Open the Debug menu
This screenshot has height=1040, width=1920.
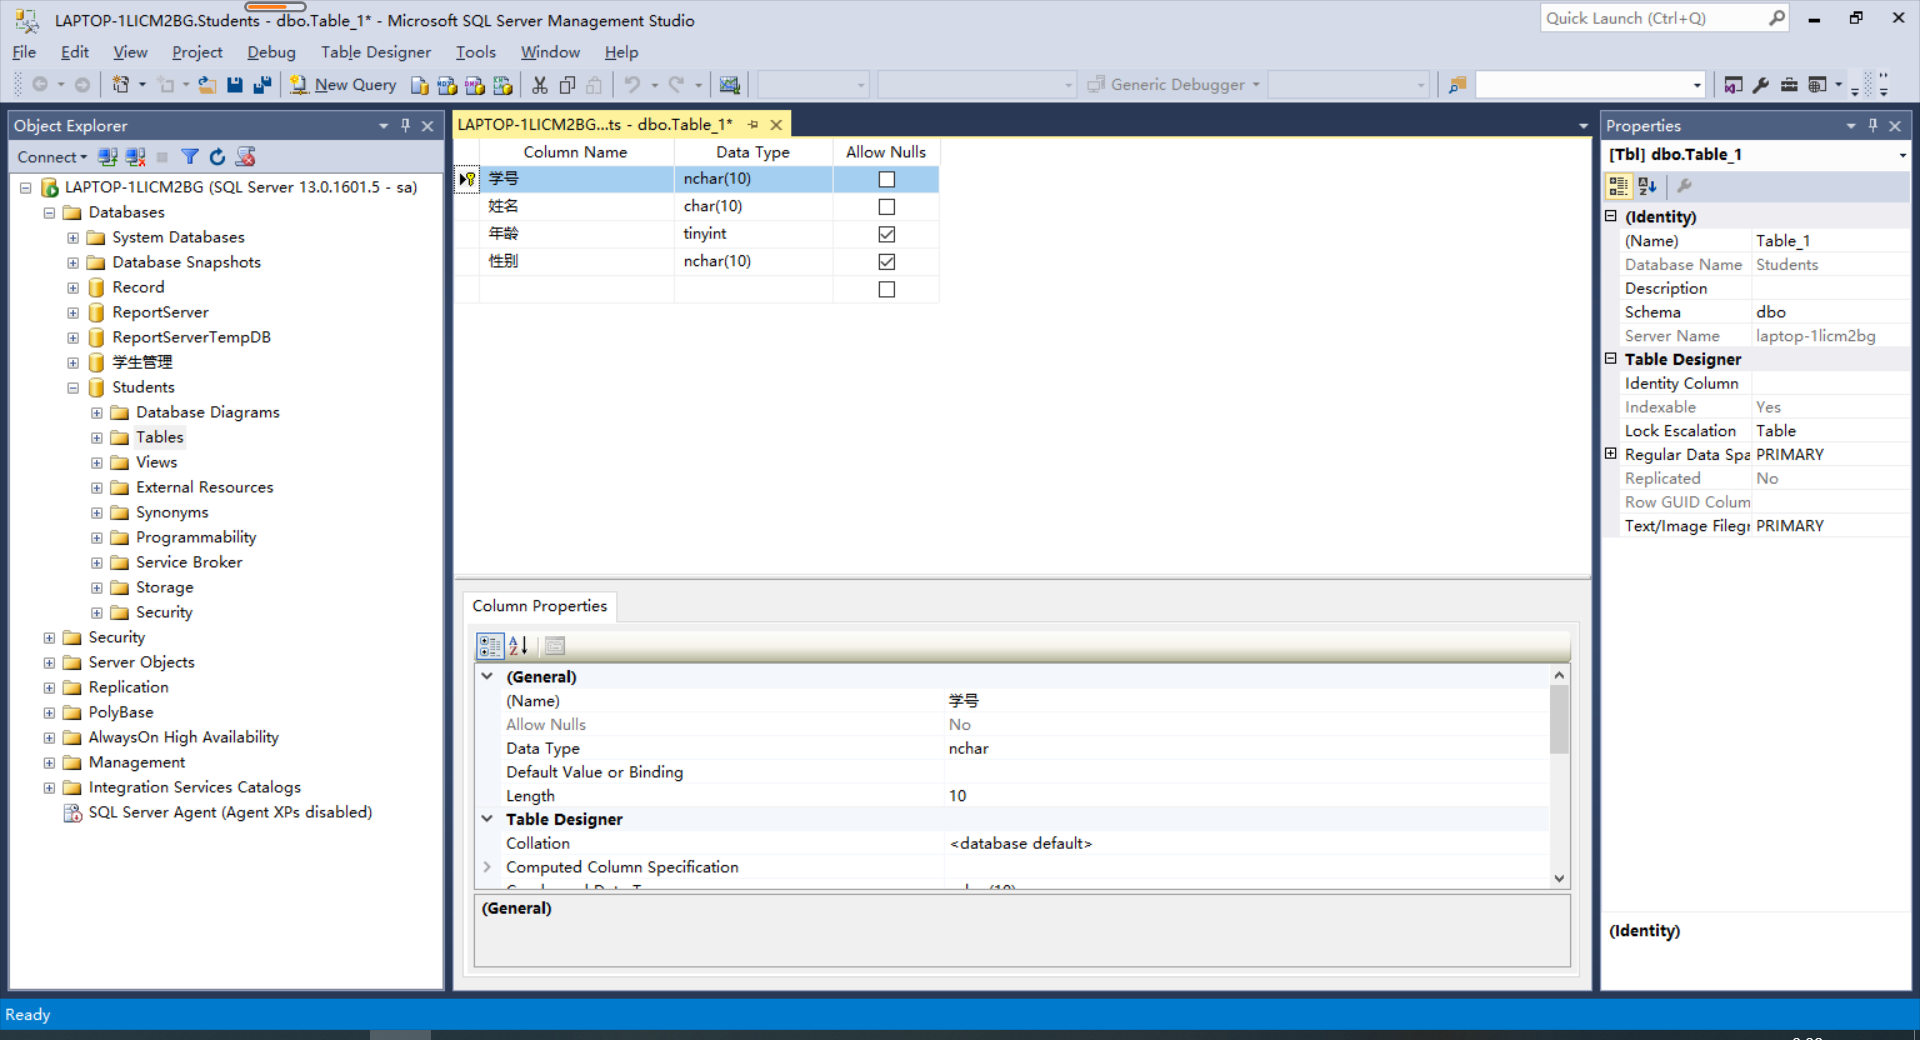[271, 52]
